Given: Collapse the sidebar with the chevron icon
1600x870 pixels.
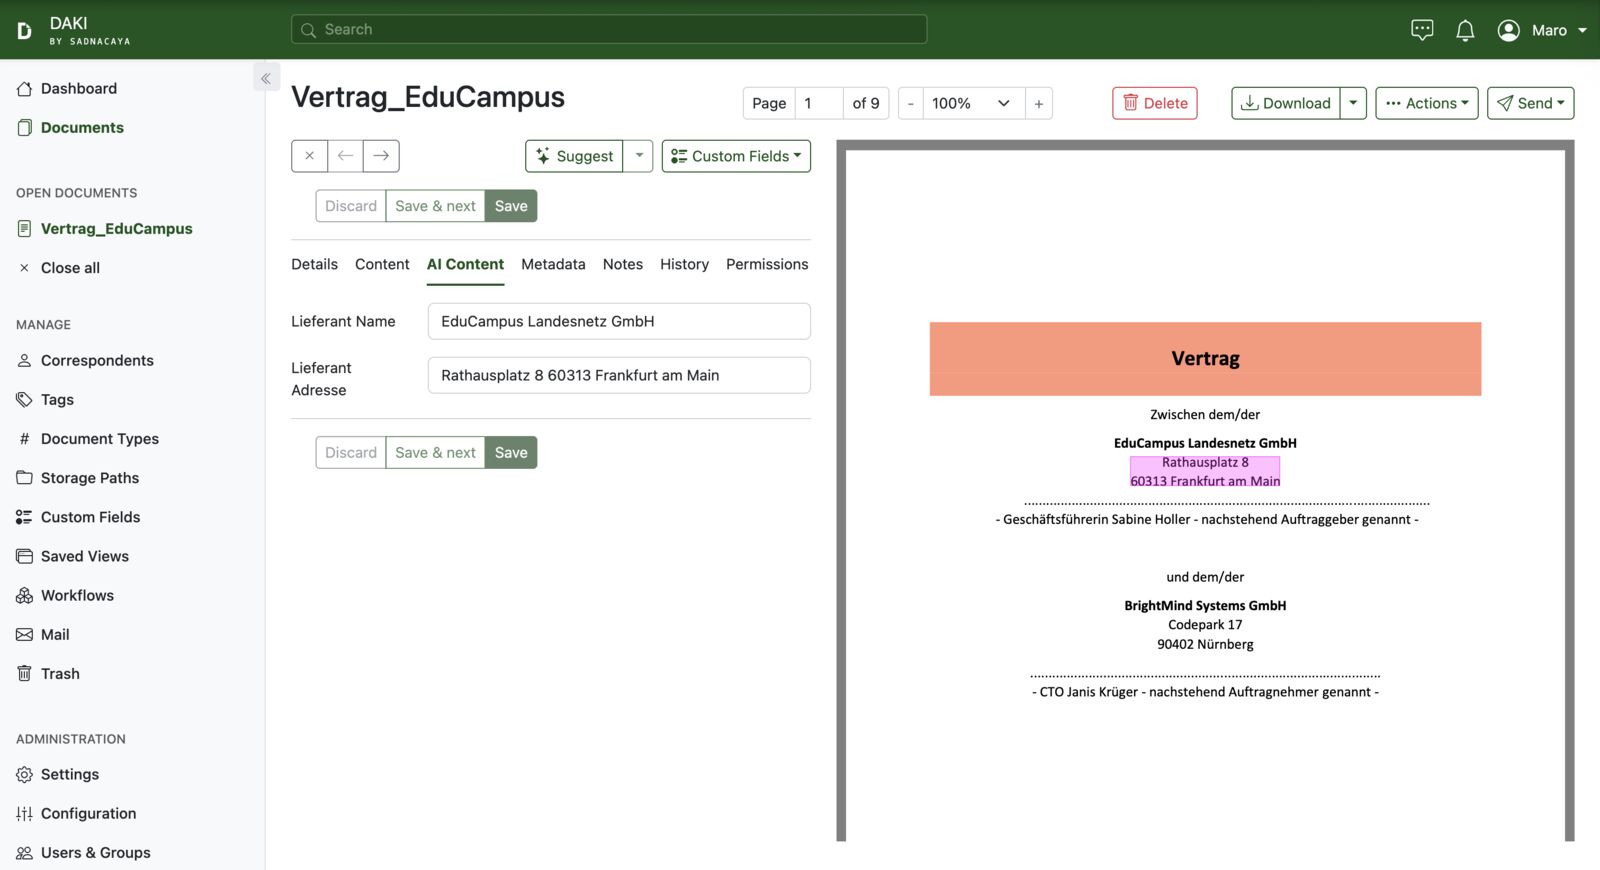Looking at the screenshot, I should 266,78.
